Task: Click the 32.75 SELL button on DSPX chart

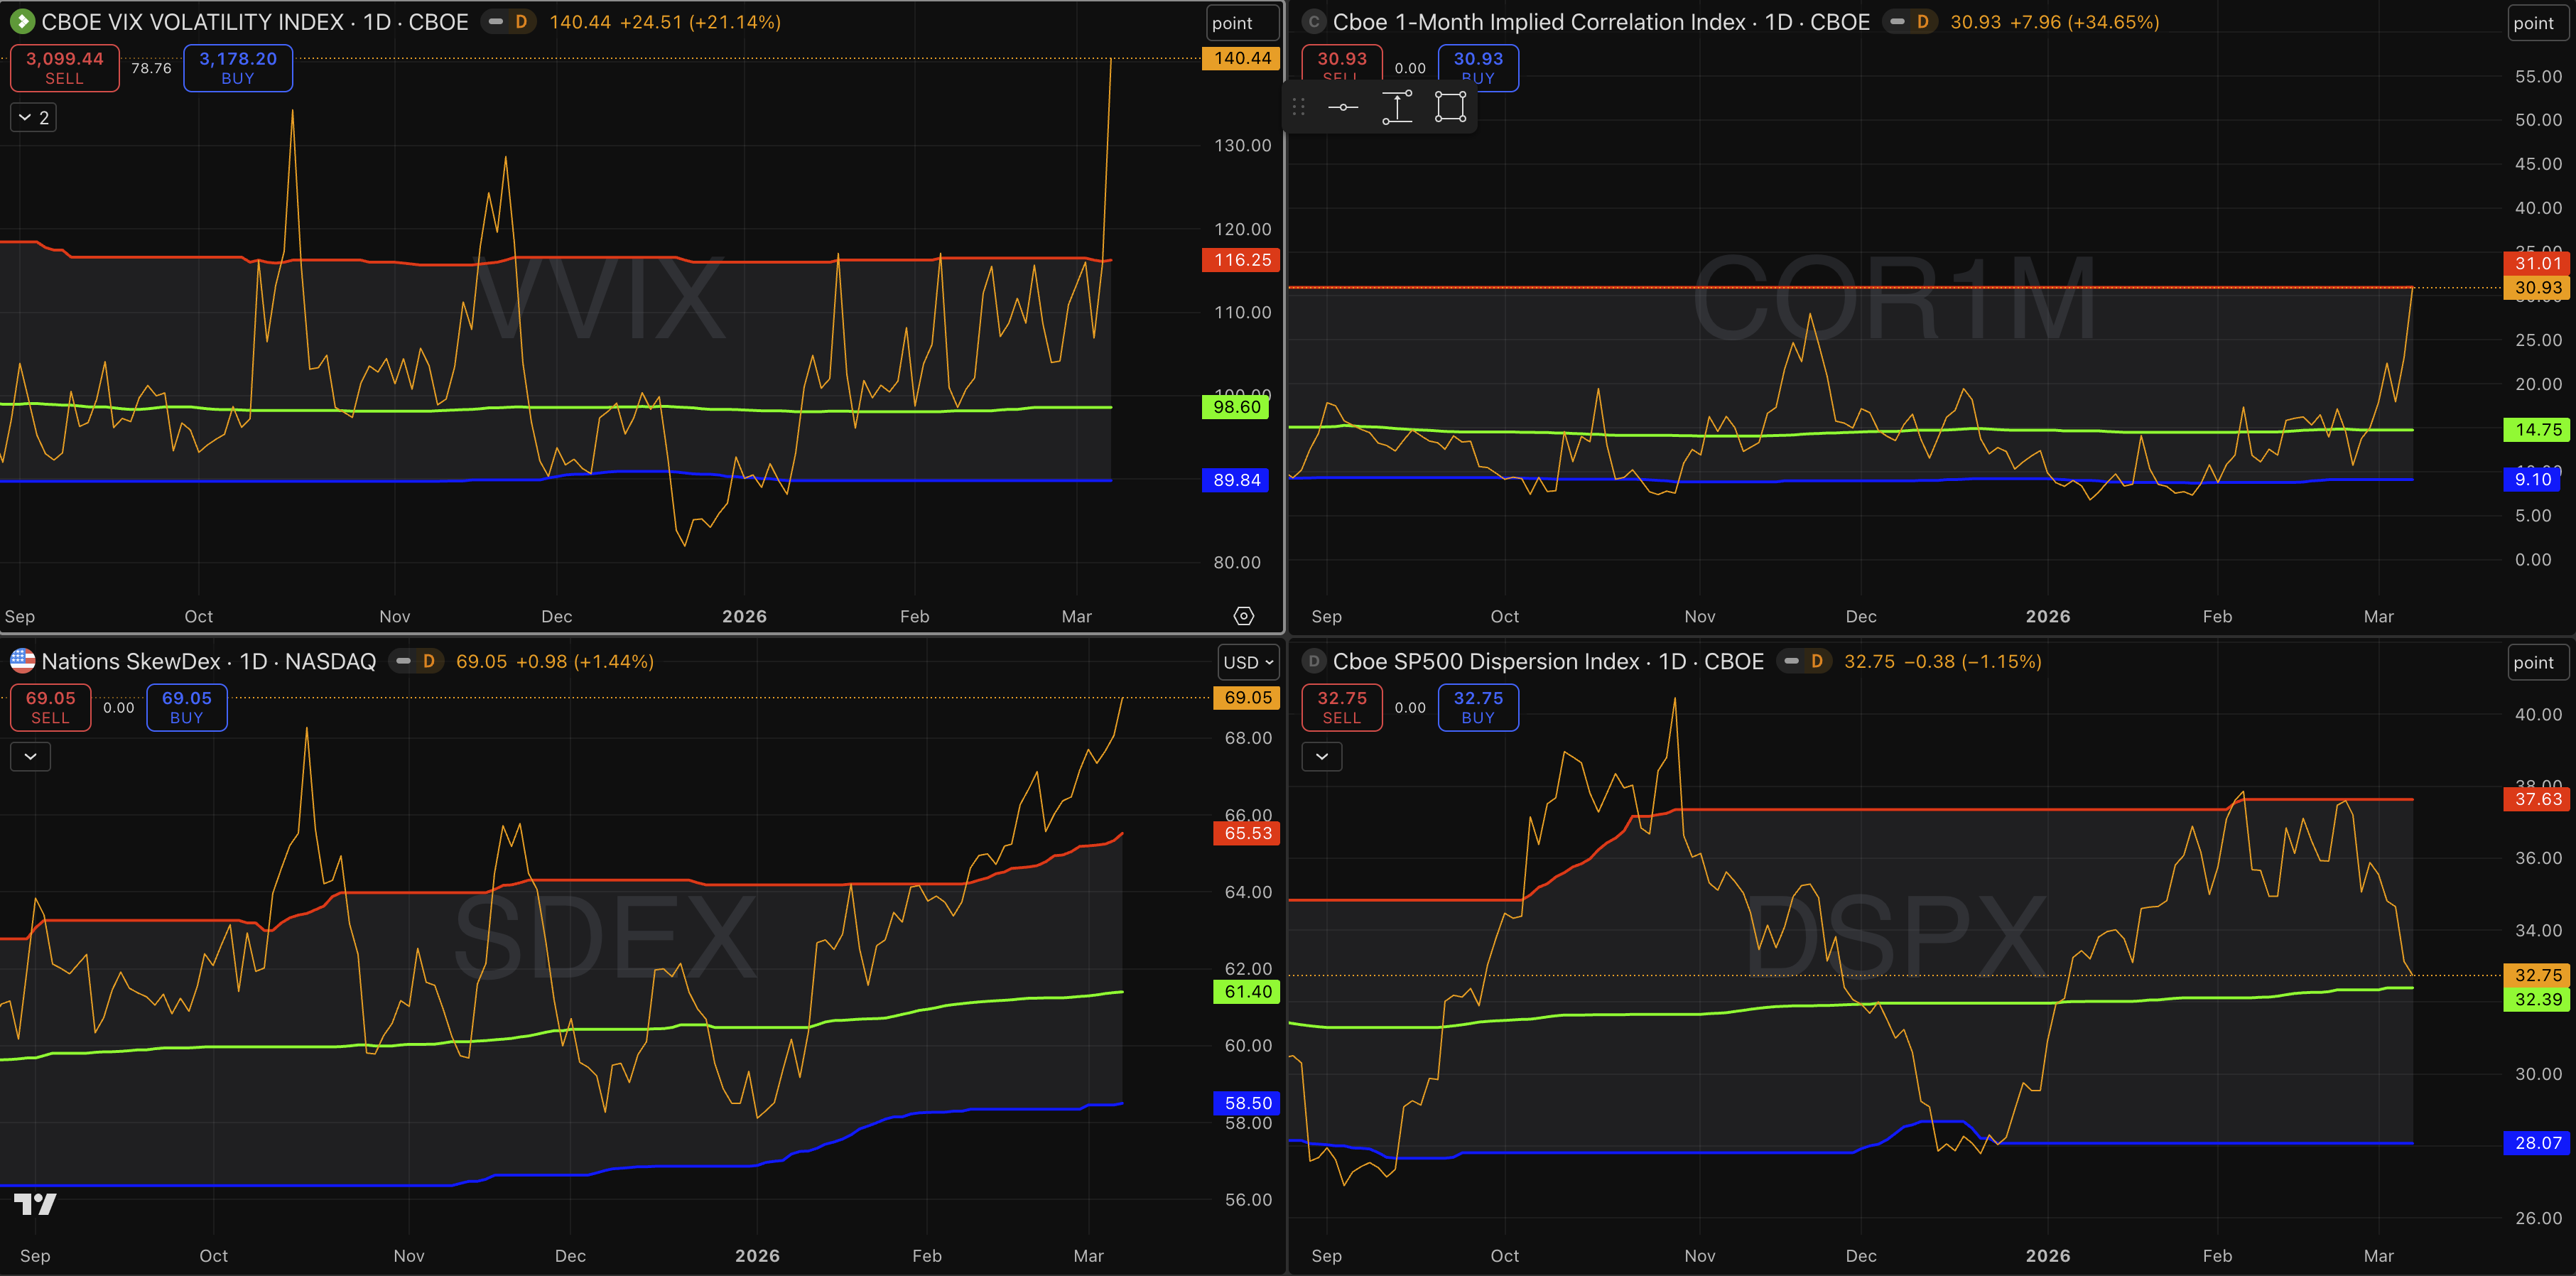Action: [x=1342, y=707]
